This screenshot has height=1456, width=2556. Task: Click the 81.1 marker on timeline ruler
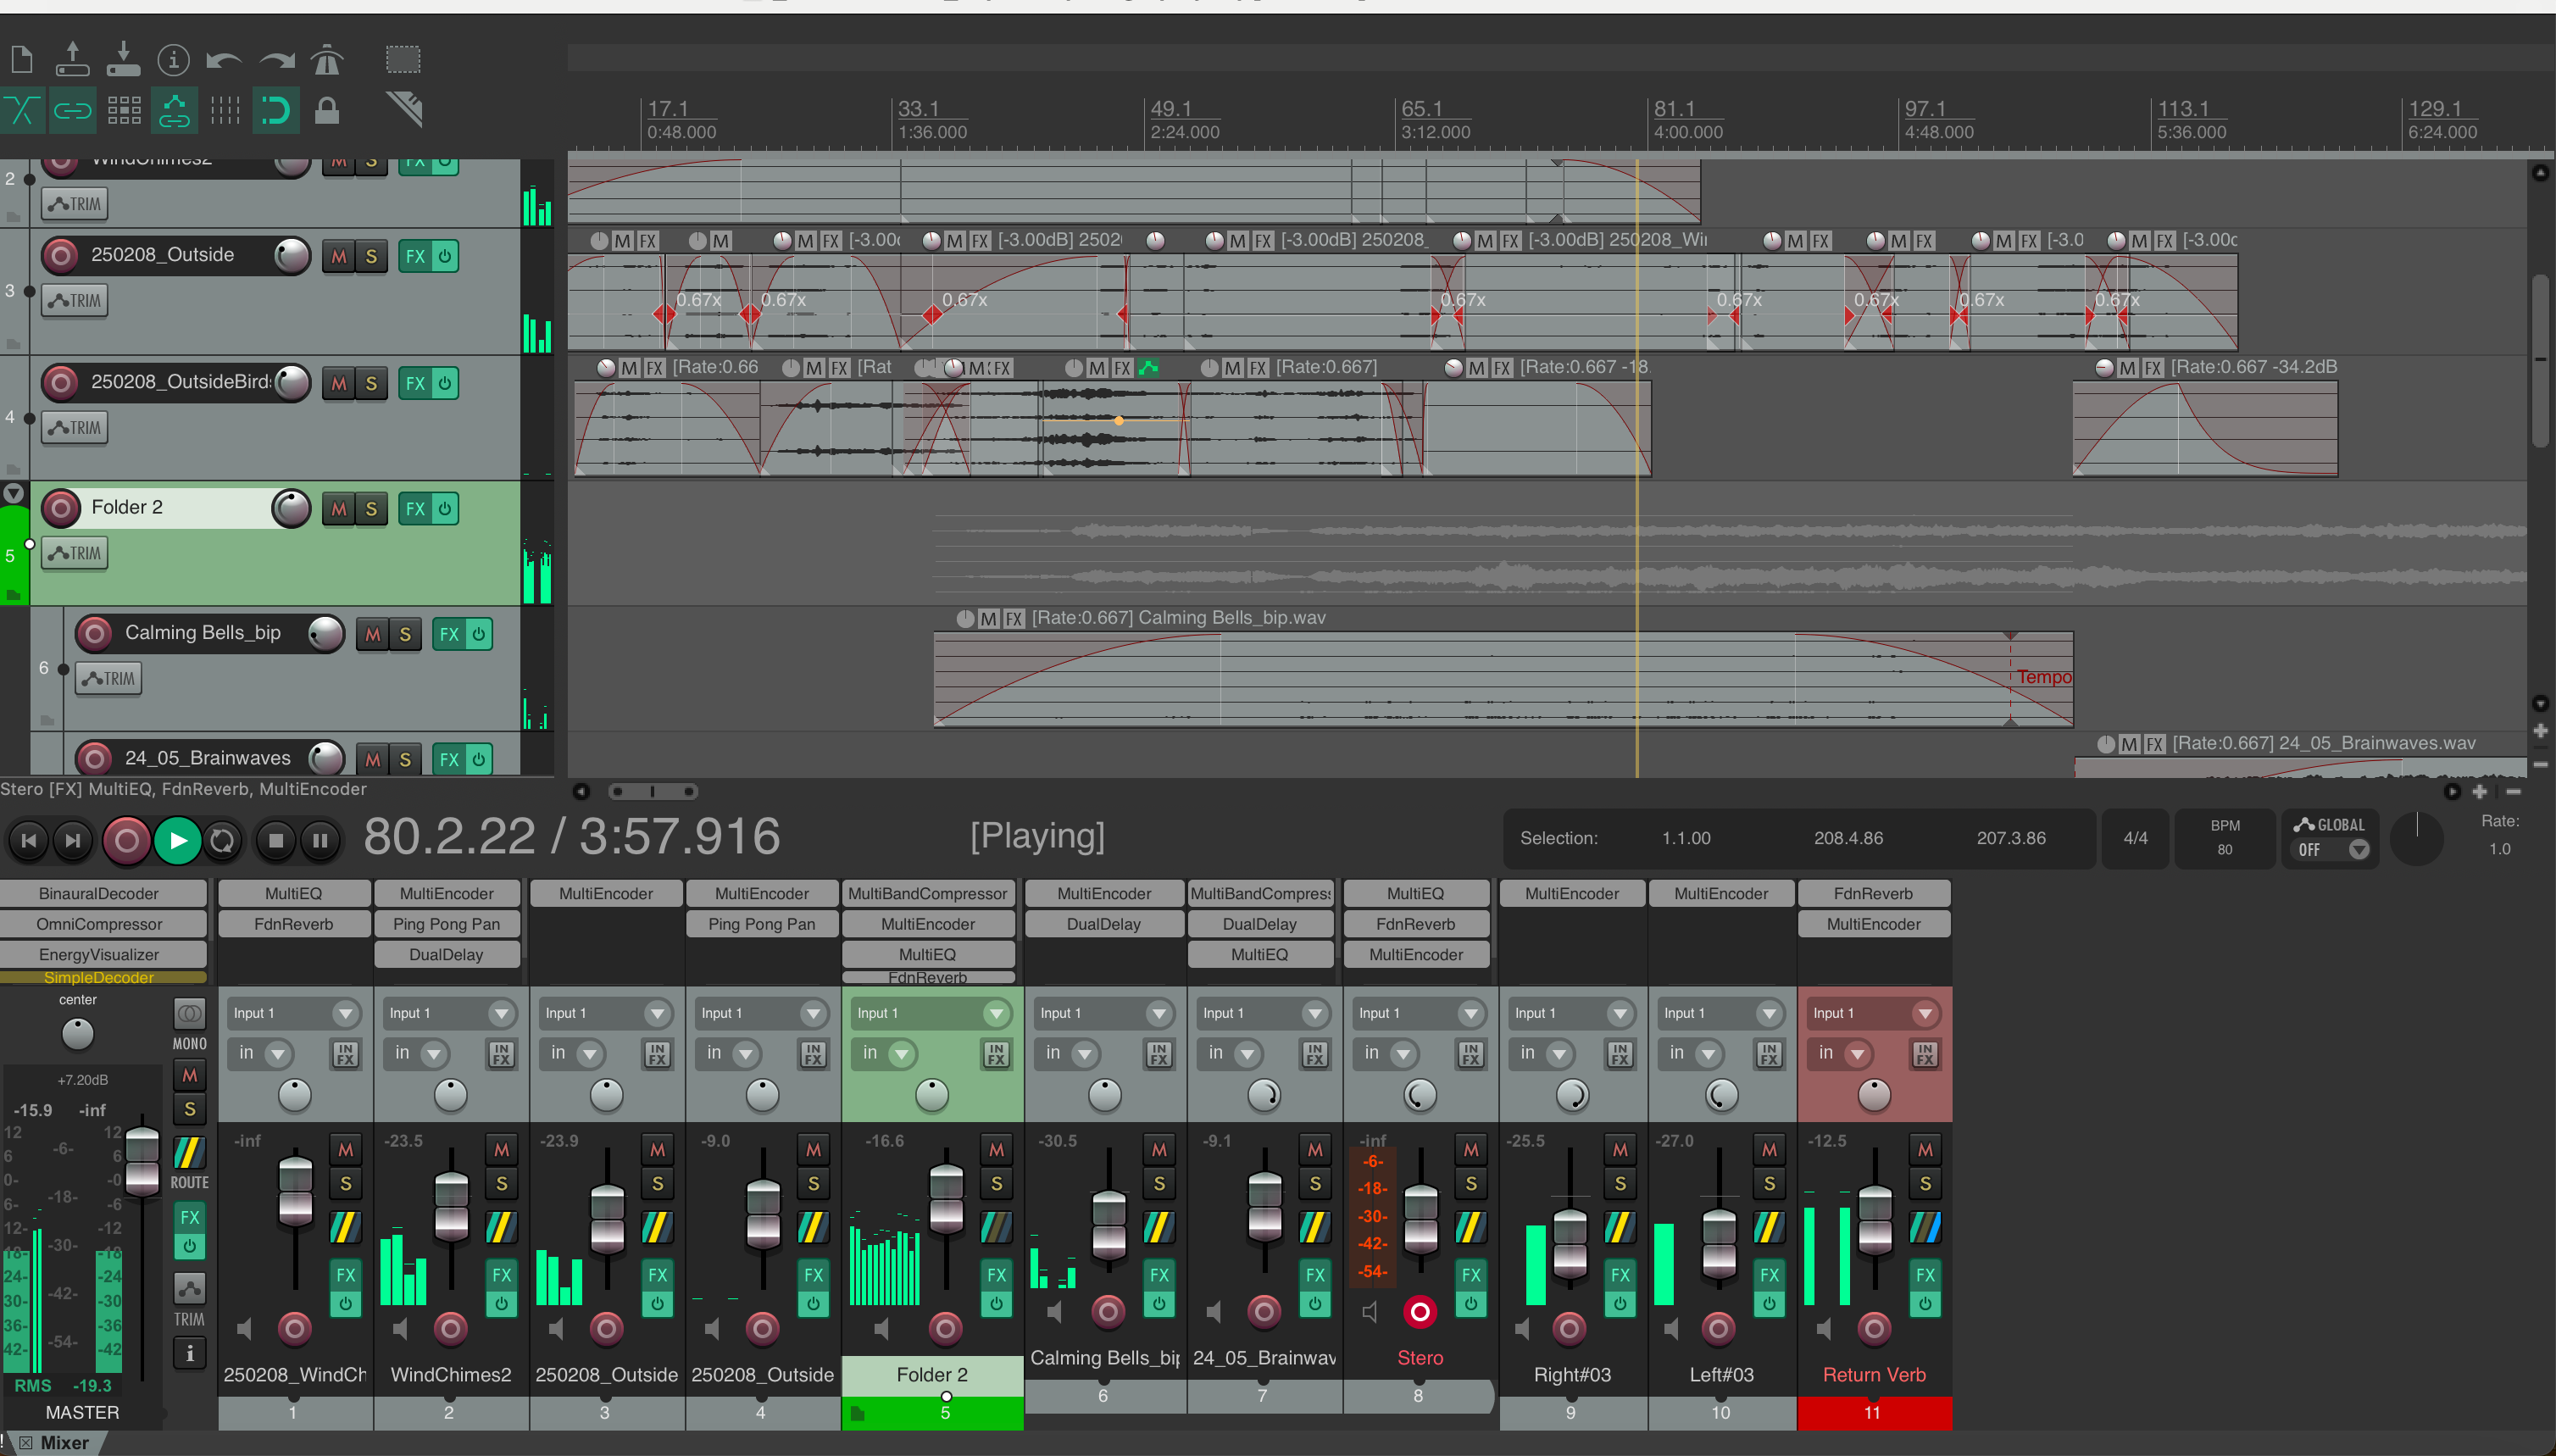tap(1674, 108)
